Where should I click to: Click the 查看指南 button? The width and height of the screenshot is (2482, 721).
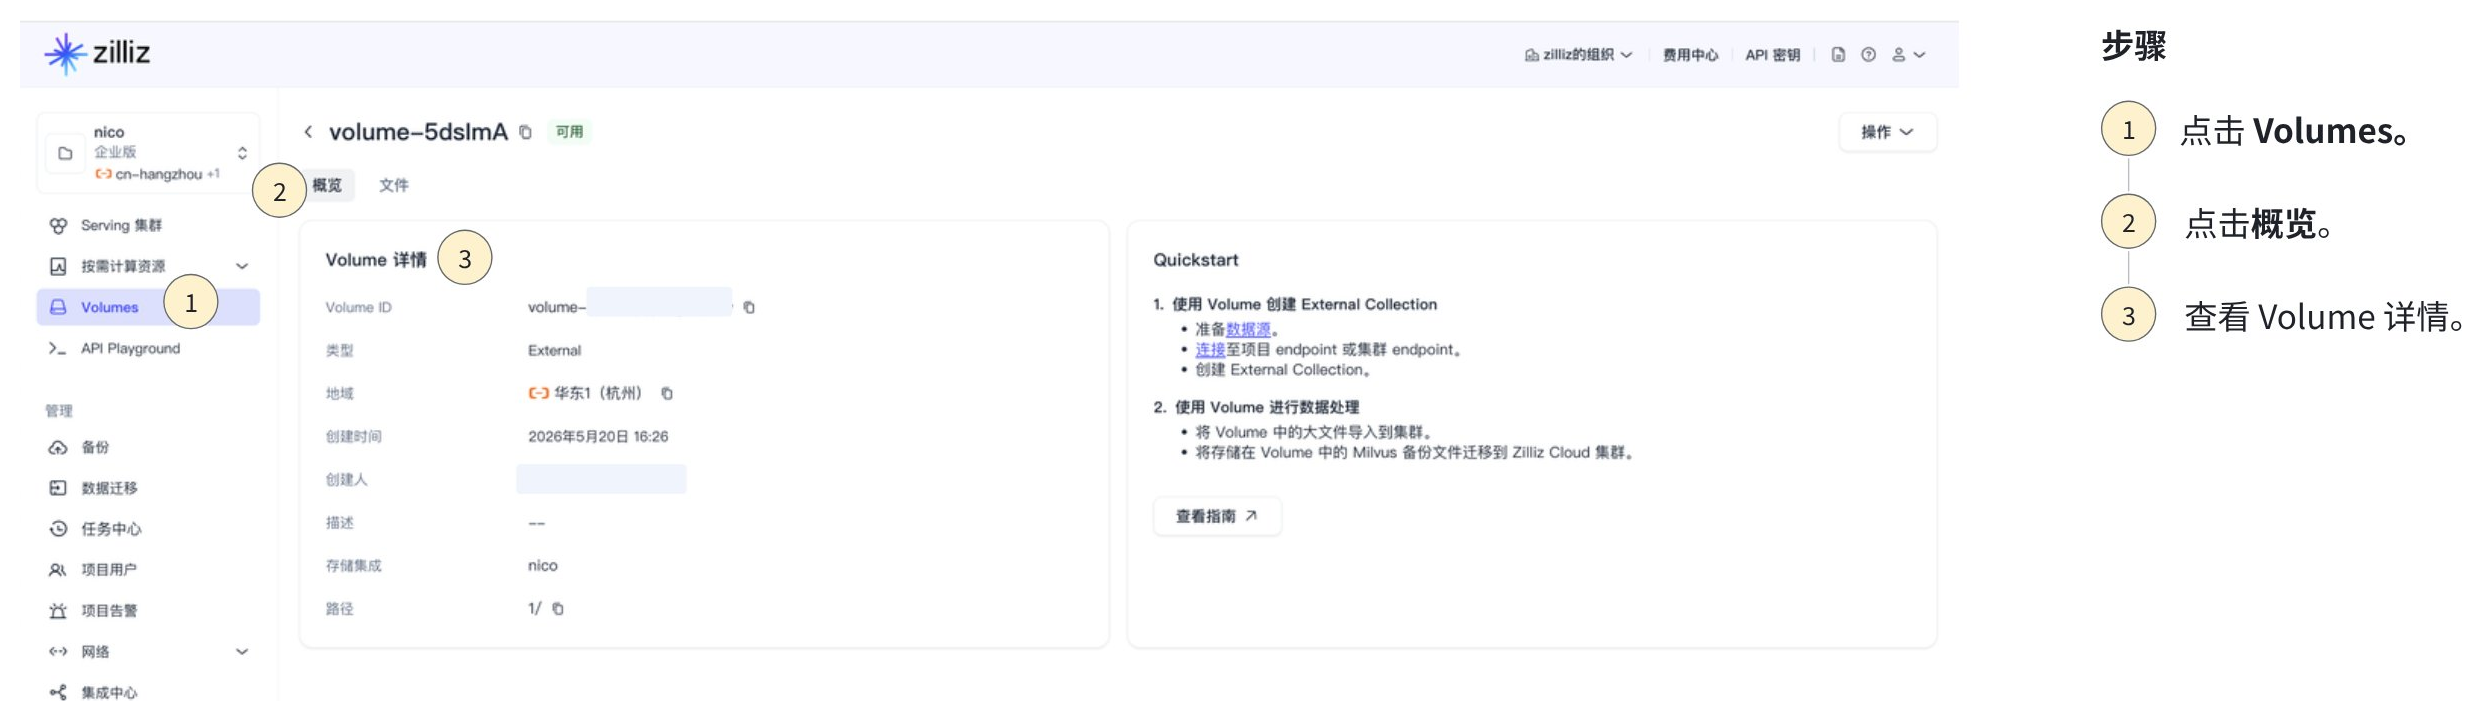(x=1217, y=516)
